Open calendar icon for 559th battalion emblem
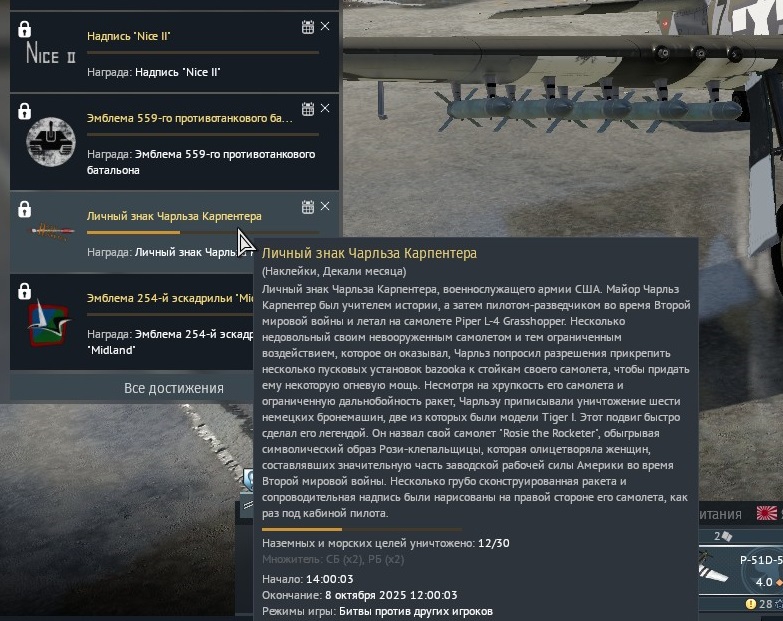 (308, 109)
